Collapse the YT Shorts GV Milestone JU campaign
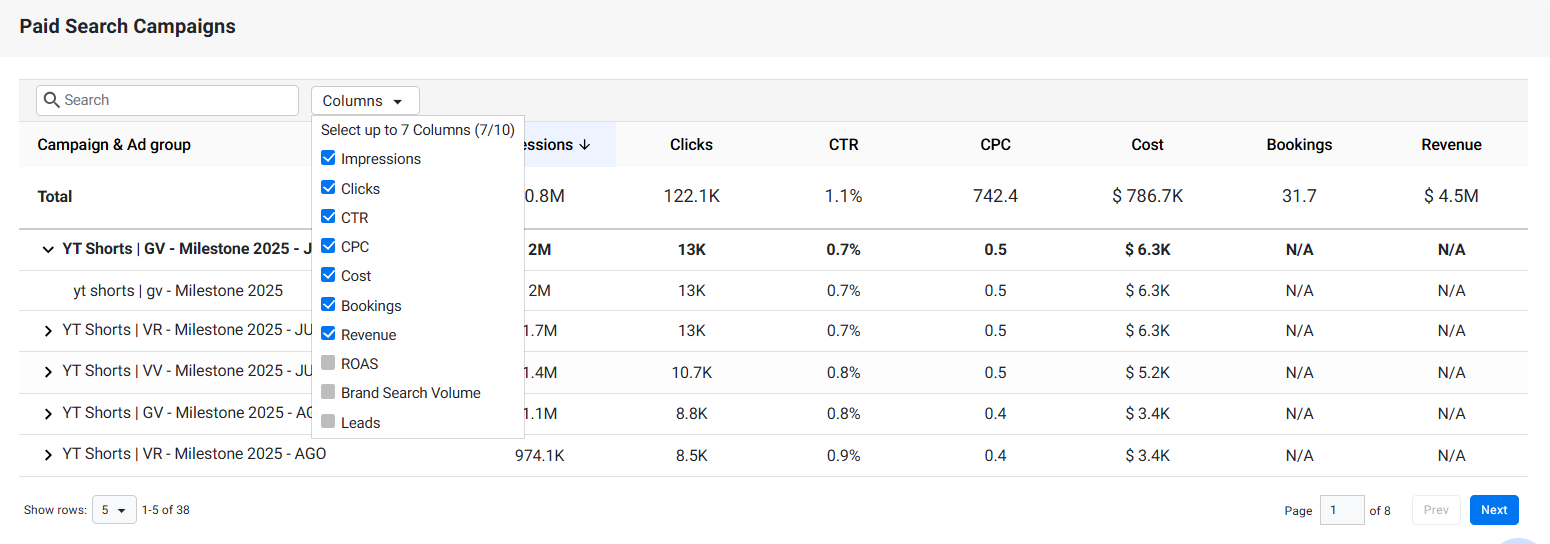1550x544 pixels. tap(48, 249)
